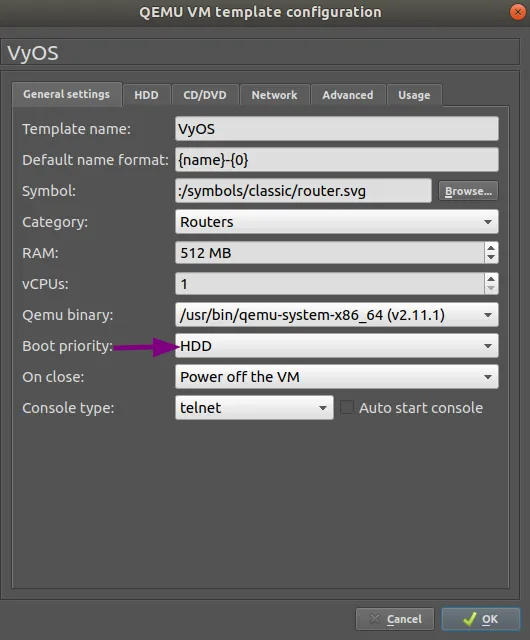Increase the vCPUs count with up arrow
Screen dimensions: 530x640
(491, 278)
